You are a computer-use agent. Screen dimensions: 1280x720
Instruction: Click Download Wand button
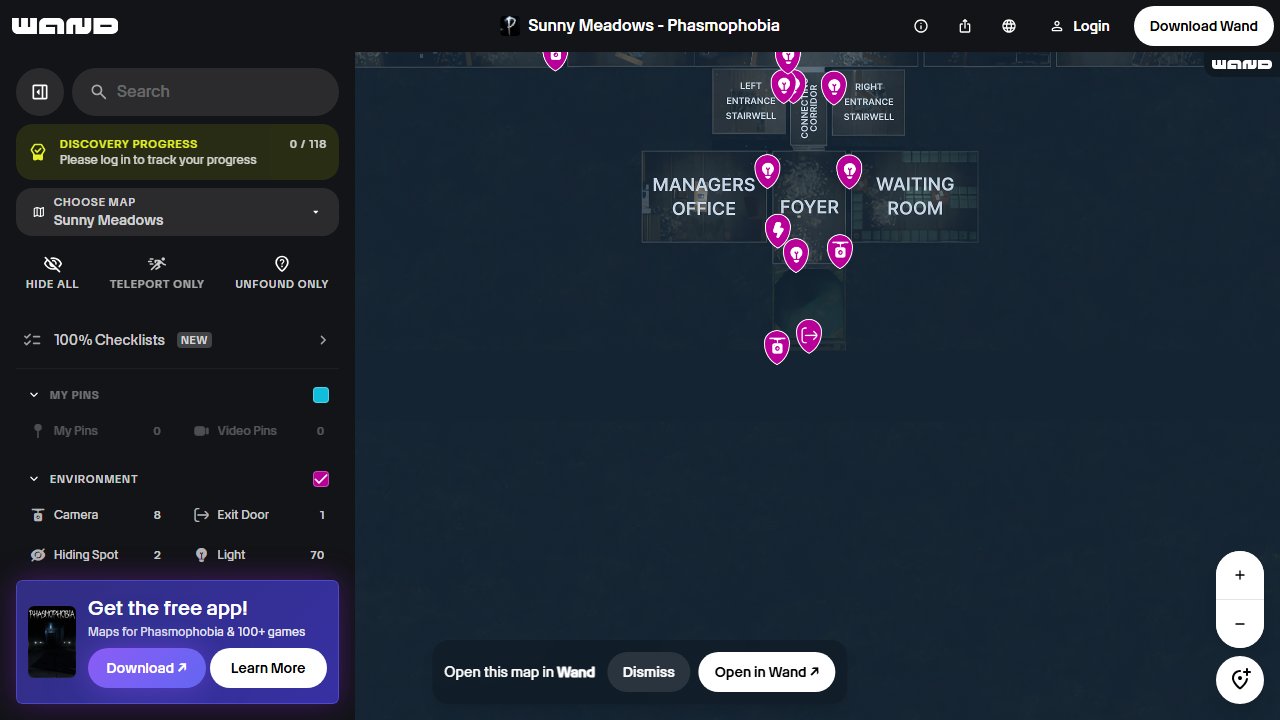pos(1203,26)
